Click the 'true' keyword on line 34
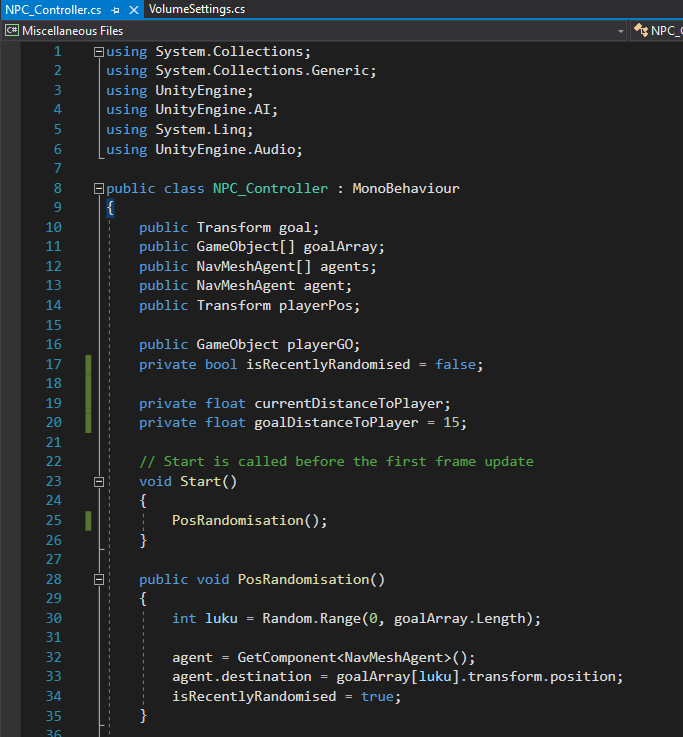 [377, 697]
